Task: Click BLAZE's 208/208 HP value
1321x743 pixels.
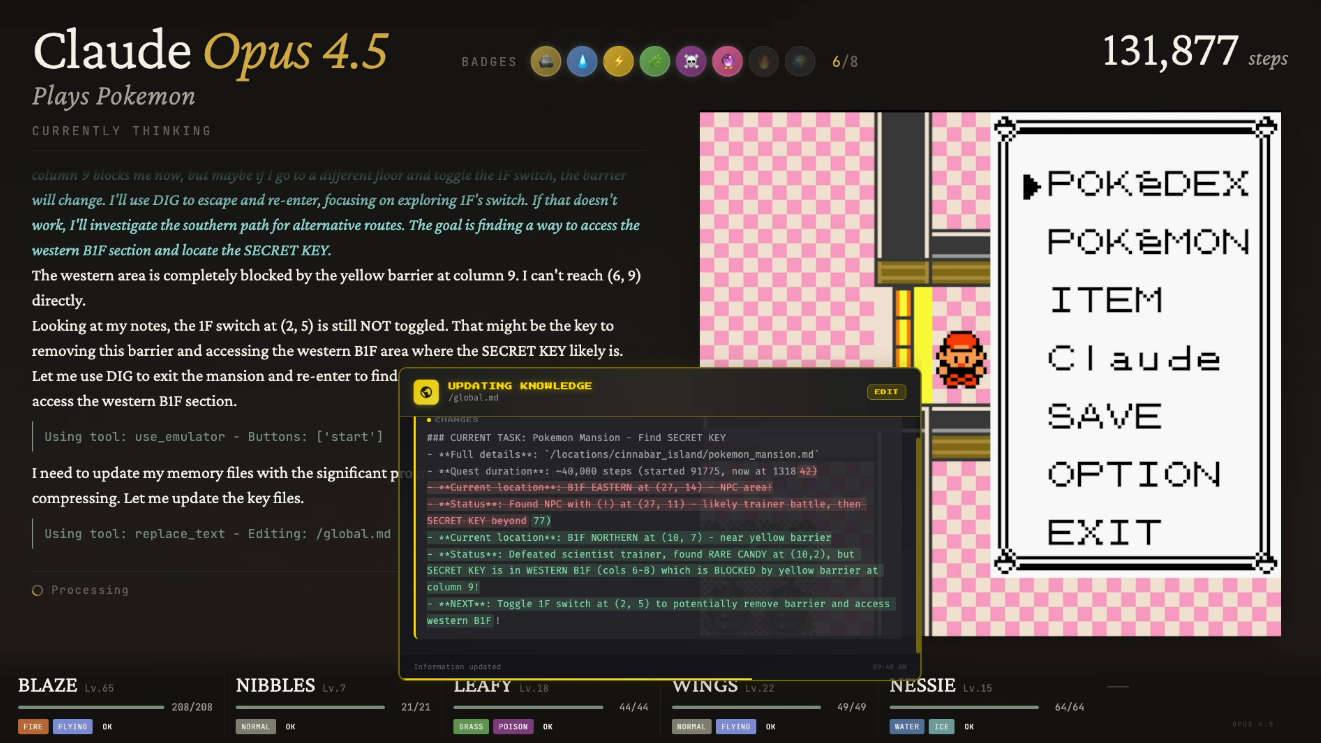Action: pyautogui.click(x=192, y=707)
